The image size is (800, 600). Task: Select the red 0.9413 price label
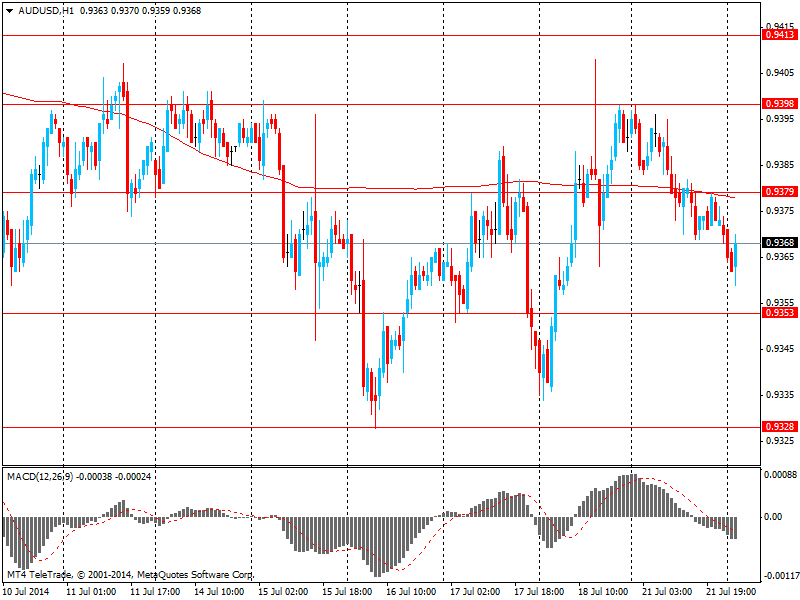coord(779,35)
